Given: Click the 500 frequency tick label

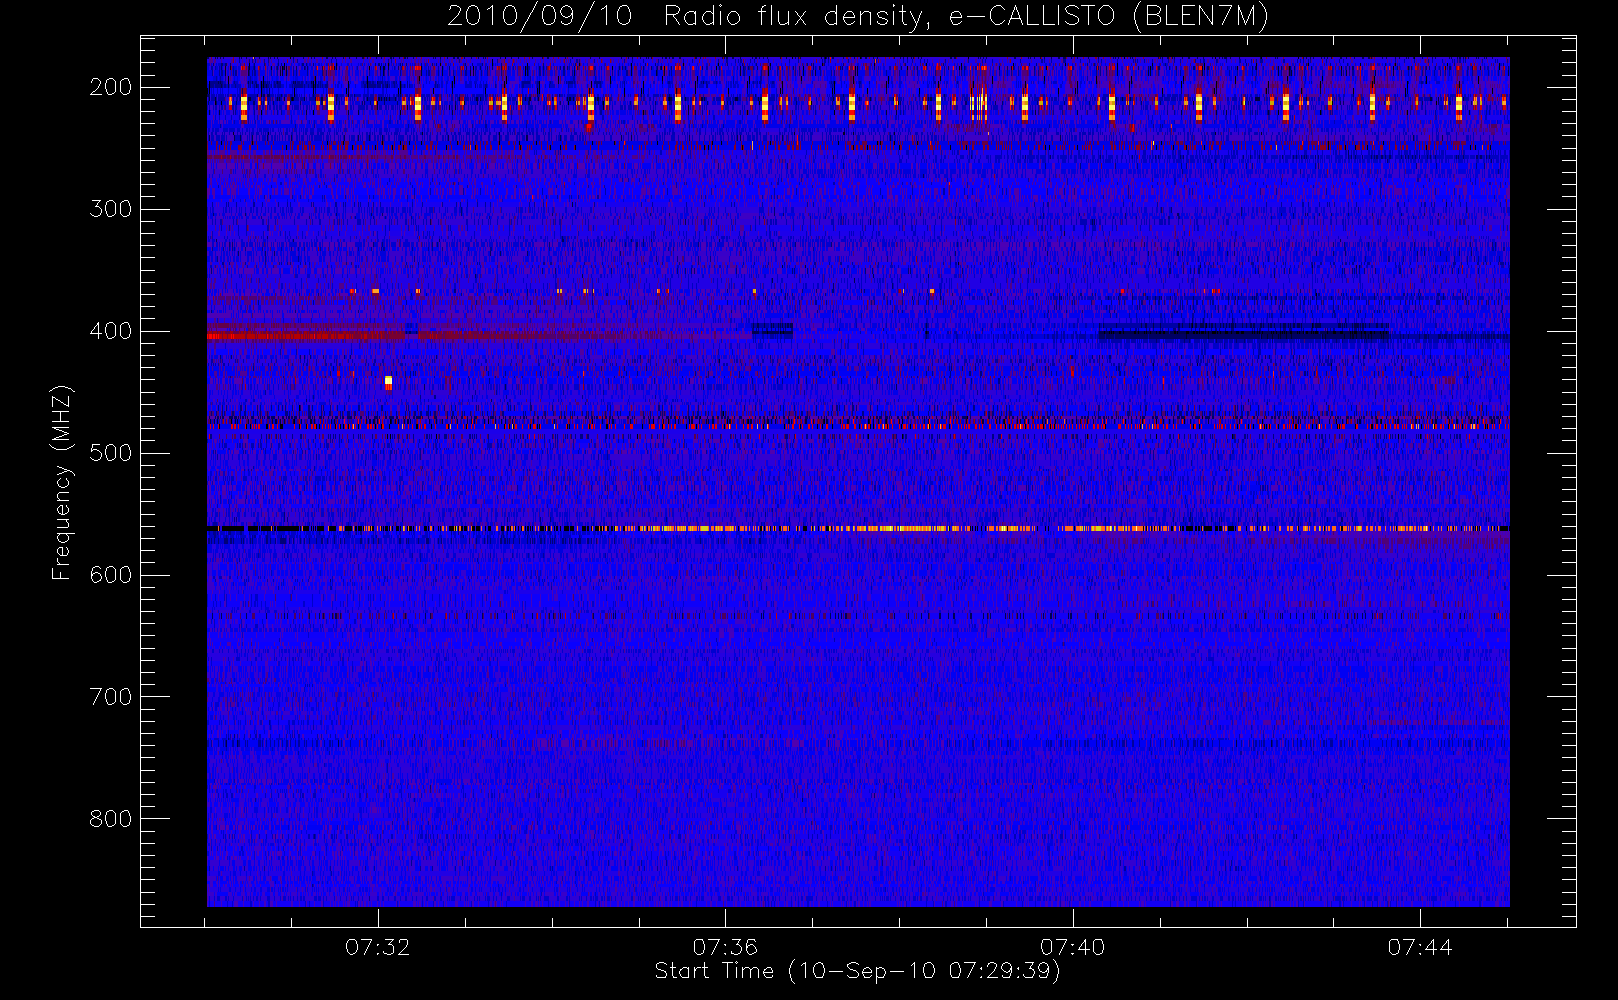Looking at the screenshot, I should point(111,453).
